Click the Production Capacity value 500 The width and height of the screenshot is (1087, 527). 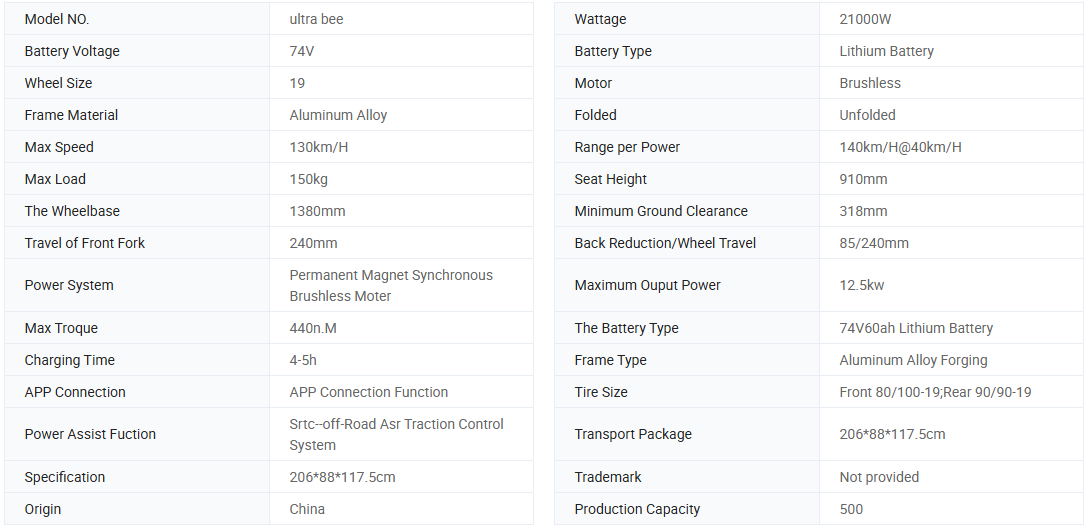click(x=851, y=509)
